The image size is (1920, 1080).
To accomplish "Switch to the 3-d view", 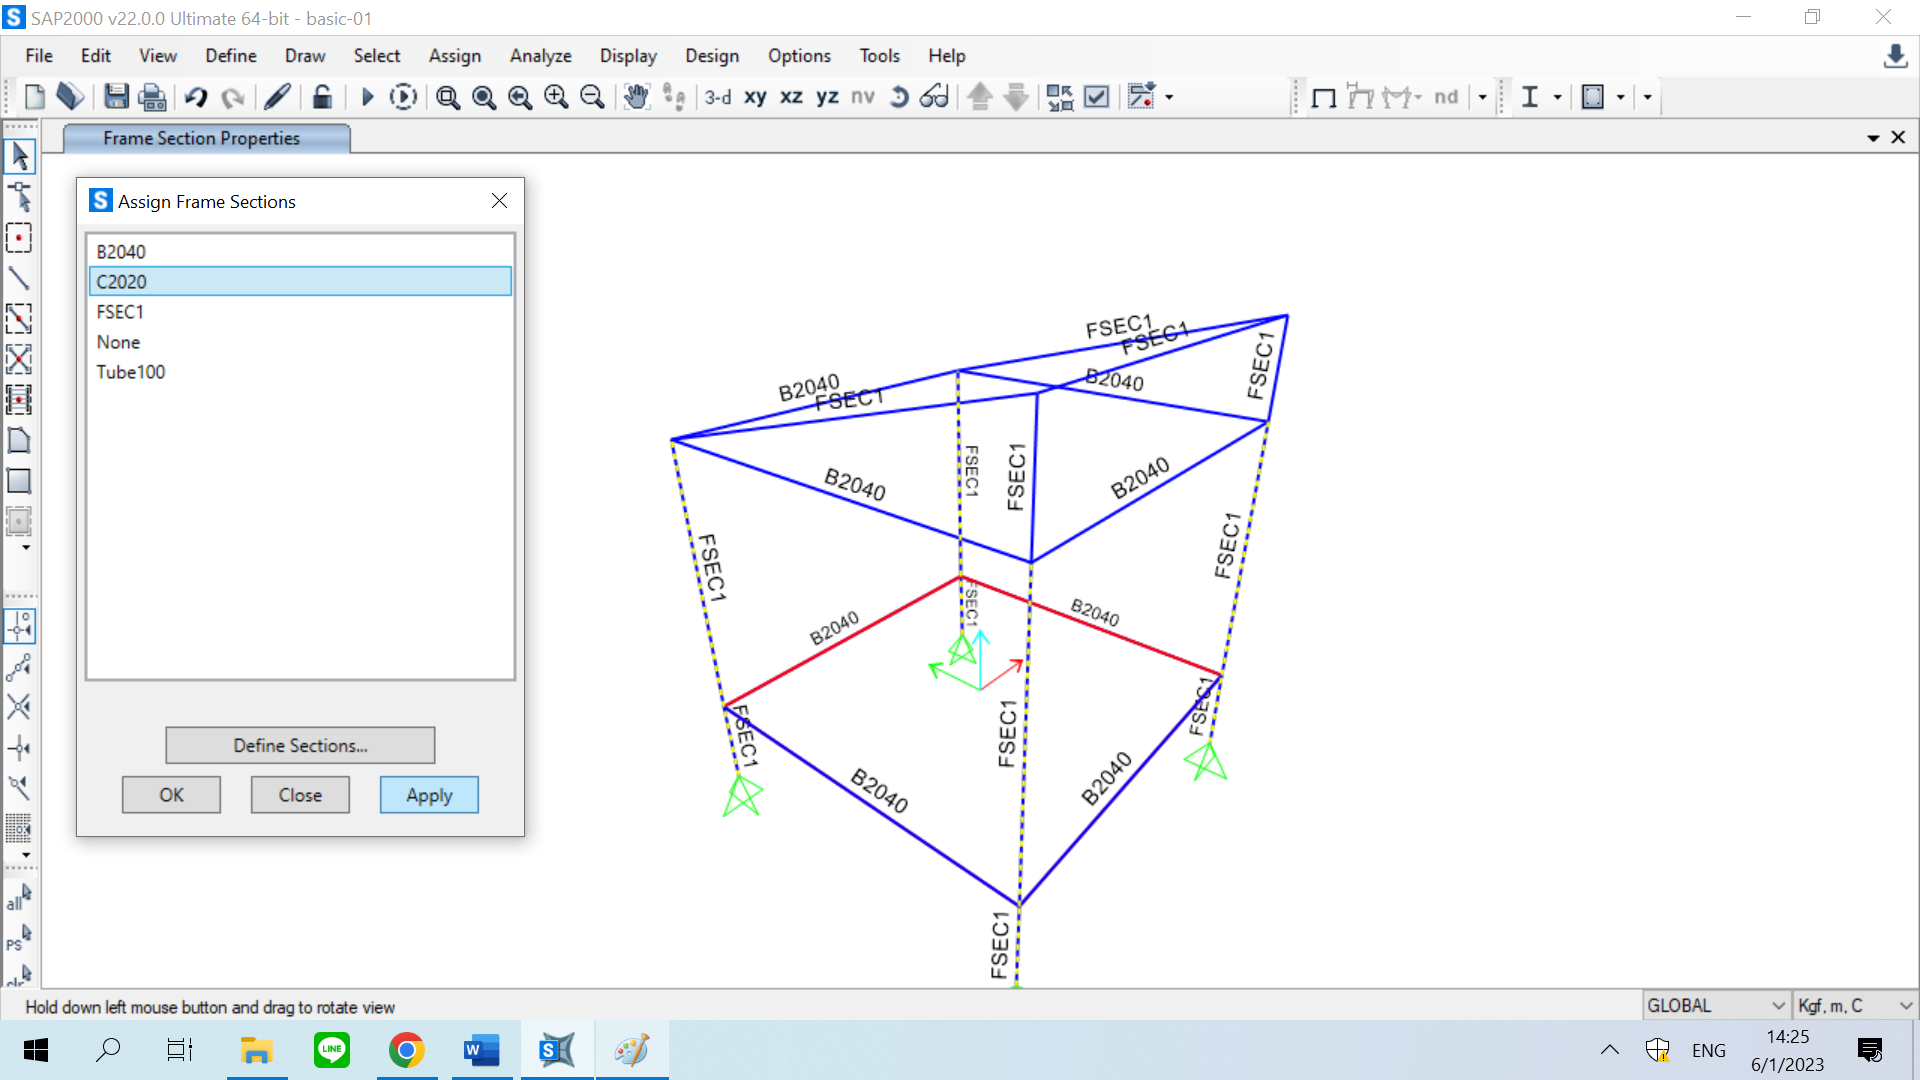I will coord(717,97).
